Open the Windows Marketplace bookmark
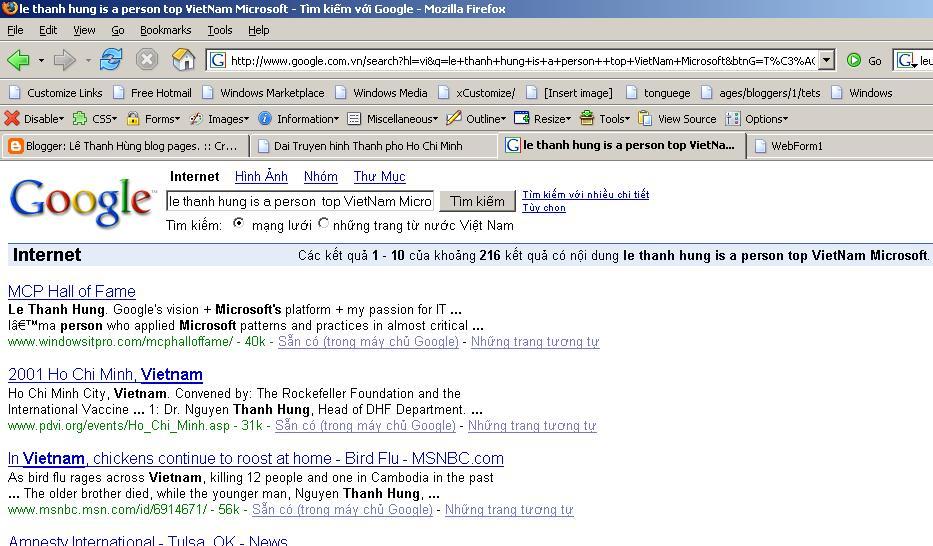 click(x=263, y=93)
